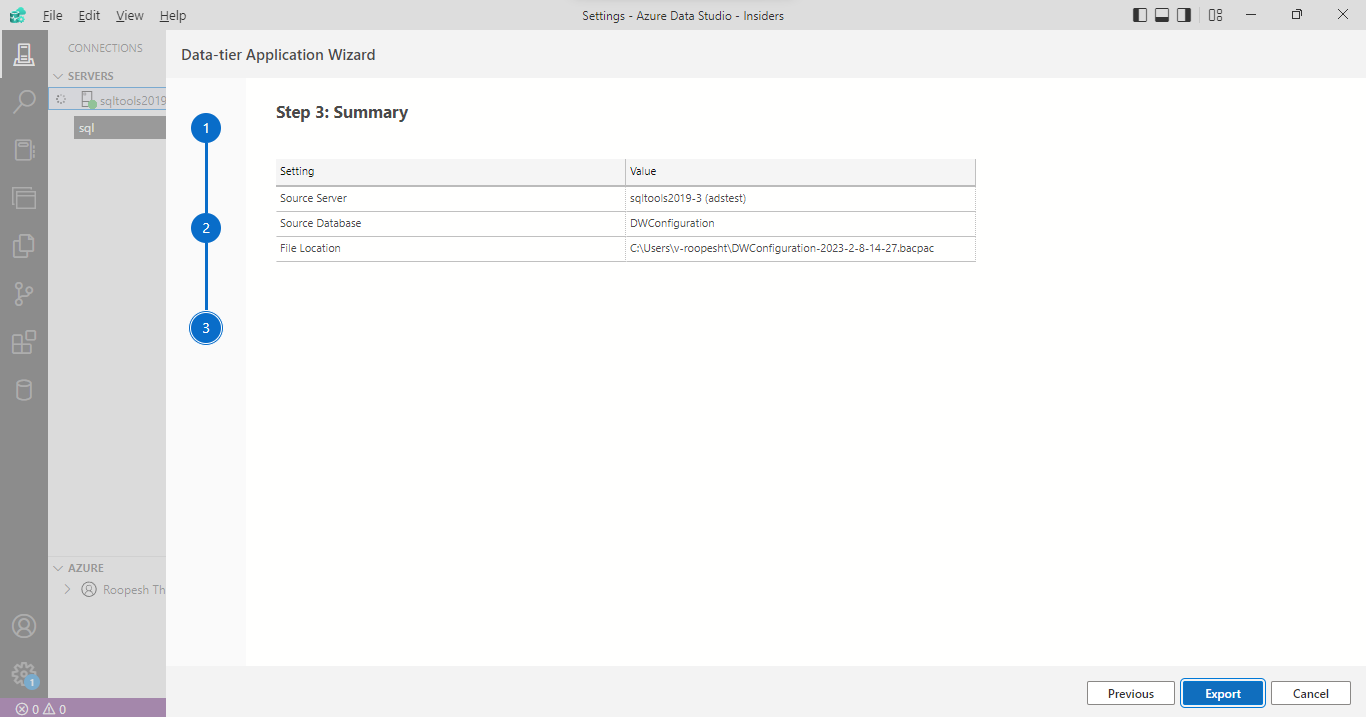Open the Explorer view
1366x717 pixels.
pyautogui.click(x=24, y=245)
